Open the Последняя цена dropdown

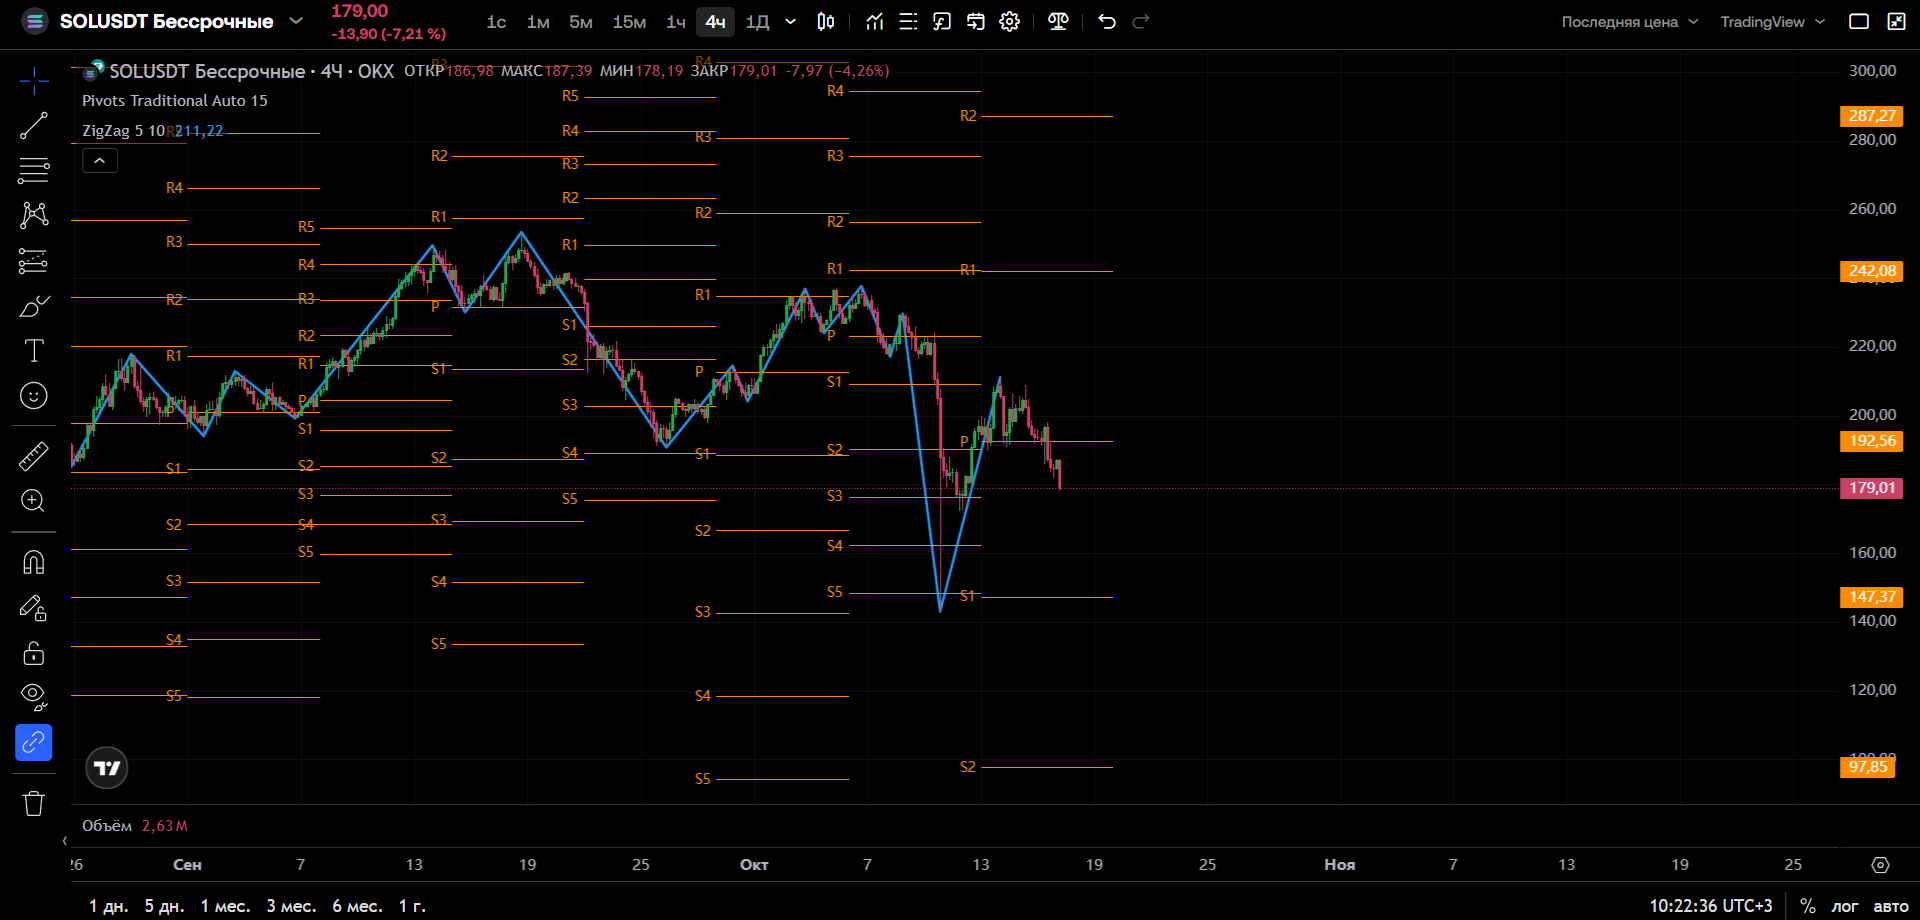1630,22
